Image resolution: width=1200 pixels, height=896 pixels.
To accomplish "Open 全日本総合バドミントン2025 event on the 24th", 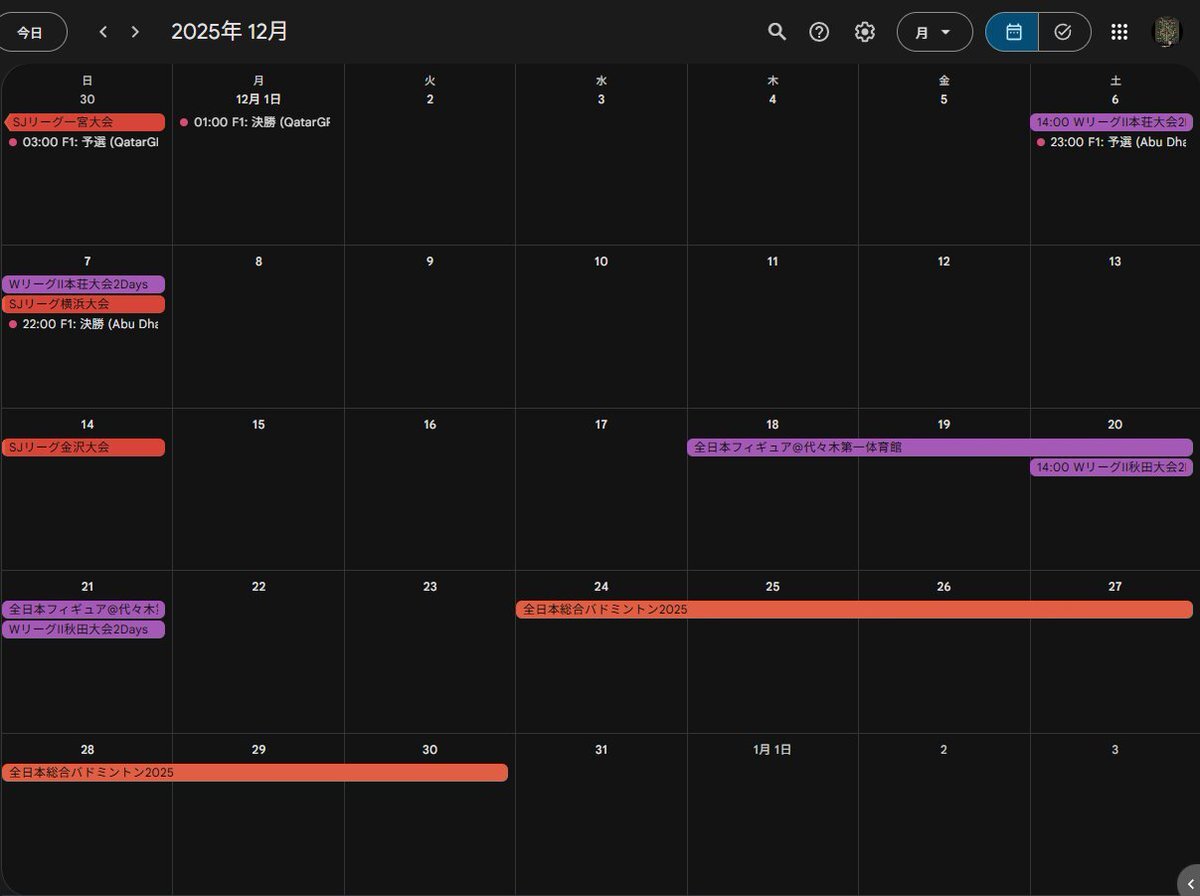I will pyautogui.click(x=853, y=610).
